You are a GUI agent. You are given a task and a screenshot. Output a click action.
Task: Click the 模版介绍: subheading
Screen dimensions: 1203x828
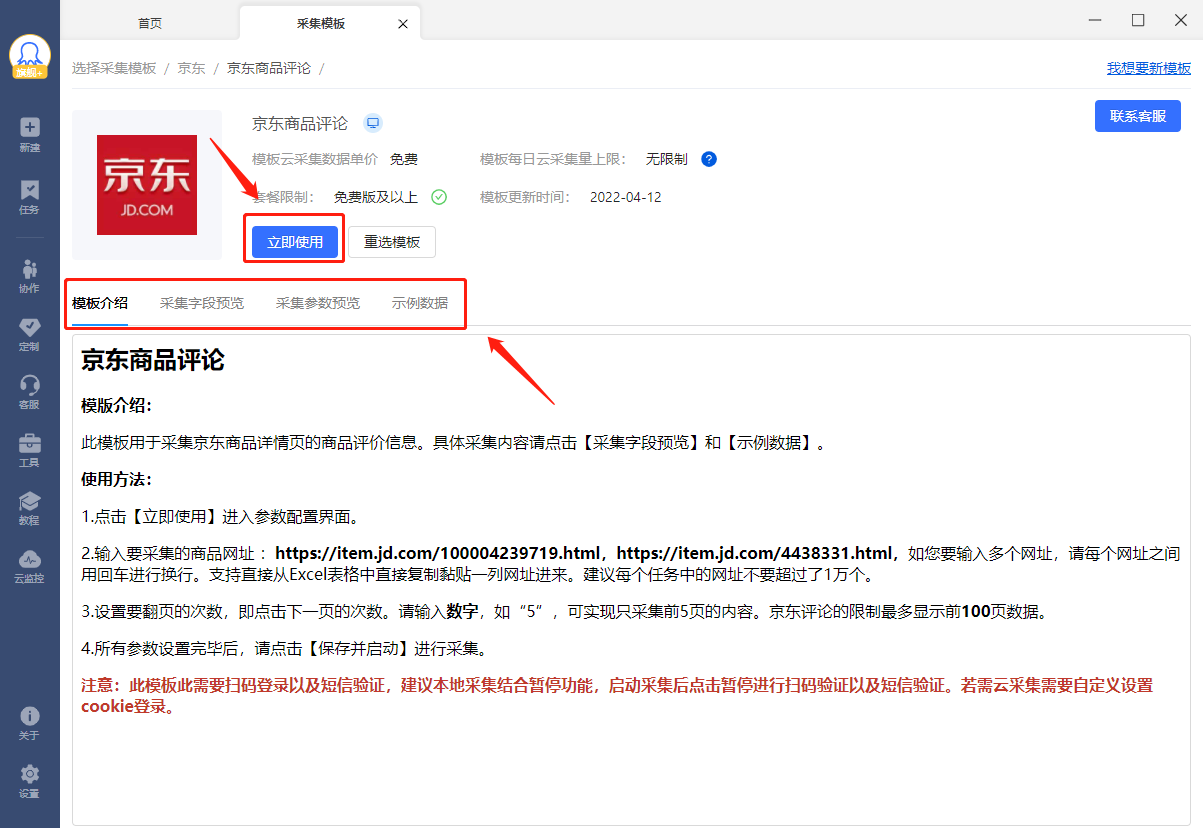[x=116, y=406]
